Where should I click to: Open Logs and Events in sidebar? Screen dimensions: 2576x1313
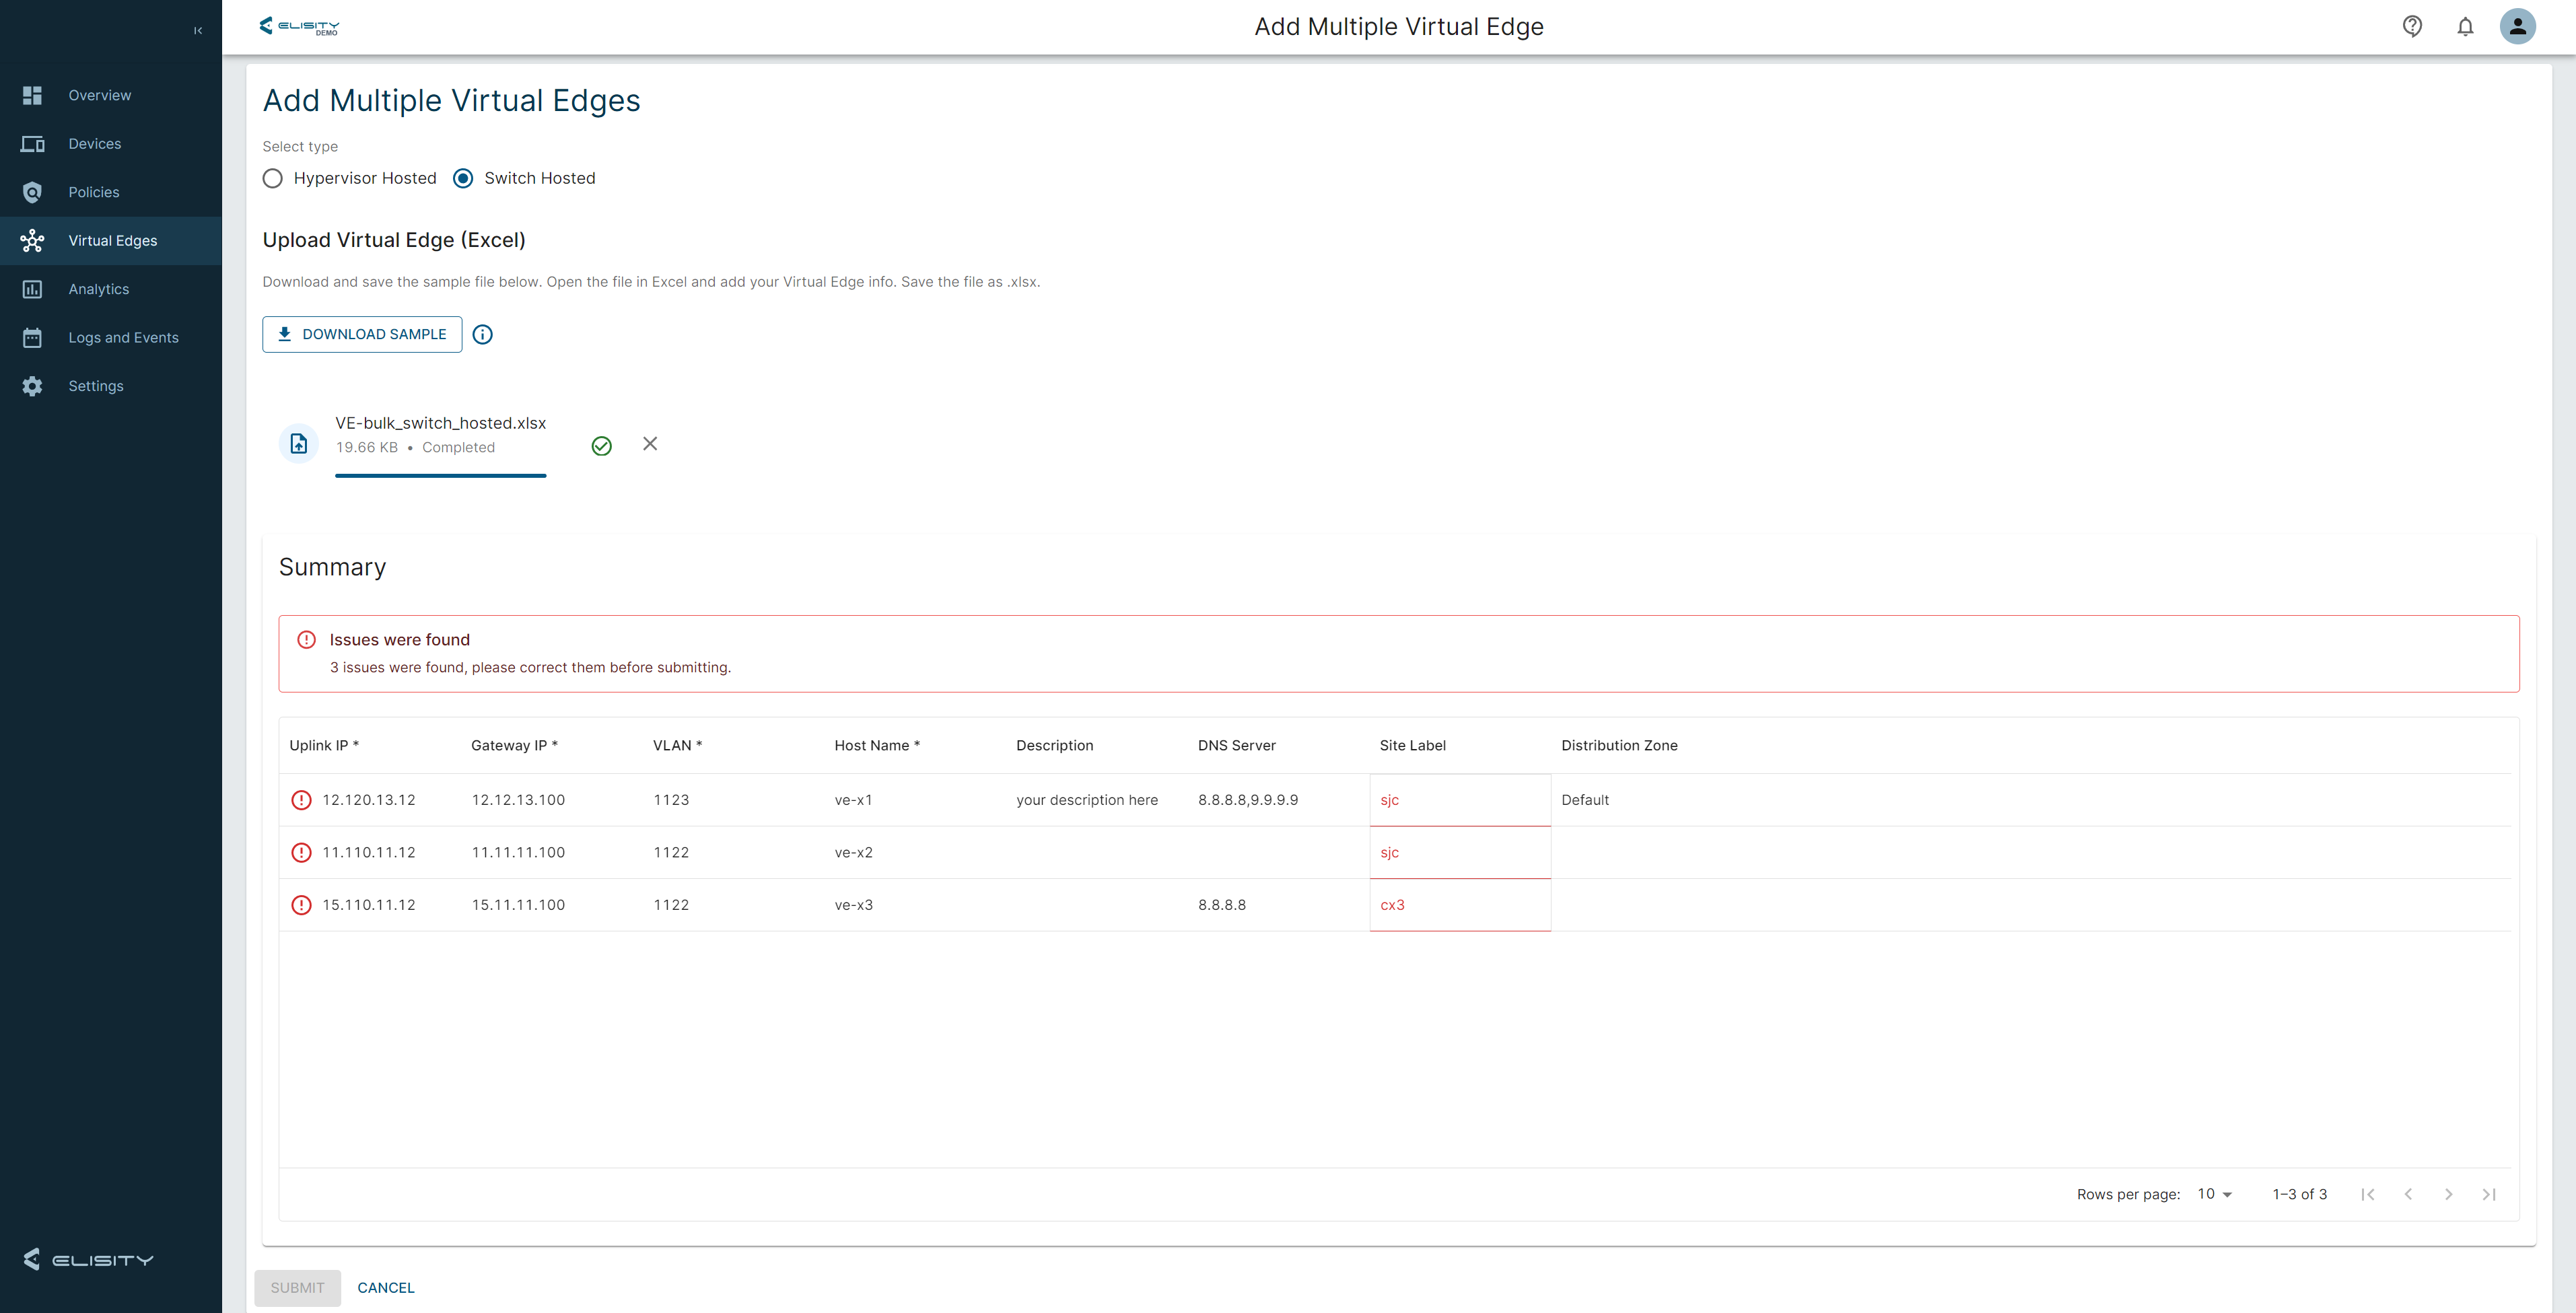tap(123, 338)
